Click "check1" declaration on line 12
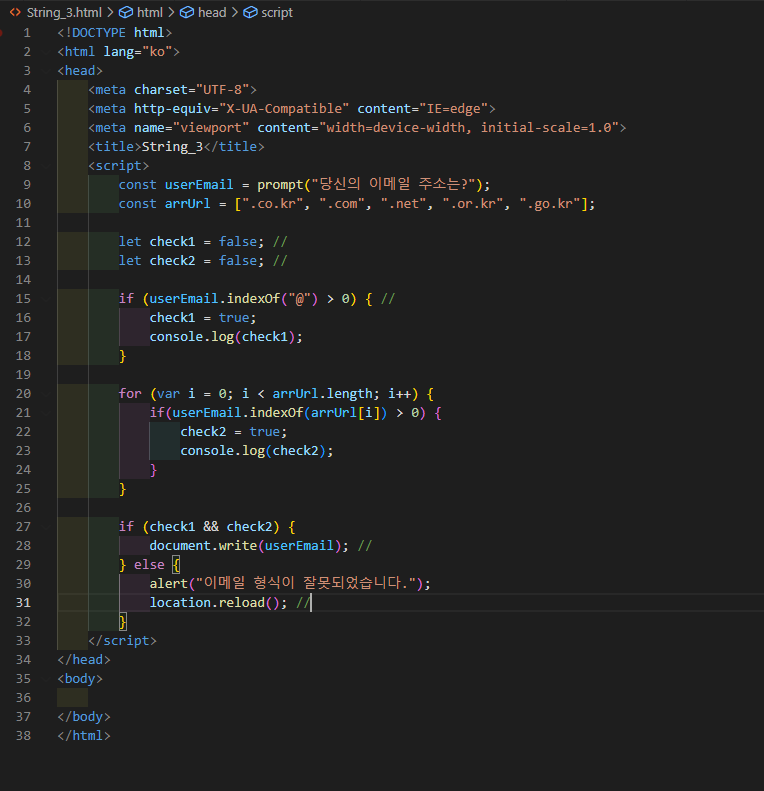The height and width of the screenshot is (791, 764). click(x=172, y=242)
